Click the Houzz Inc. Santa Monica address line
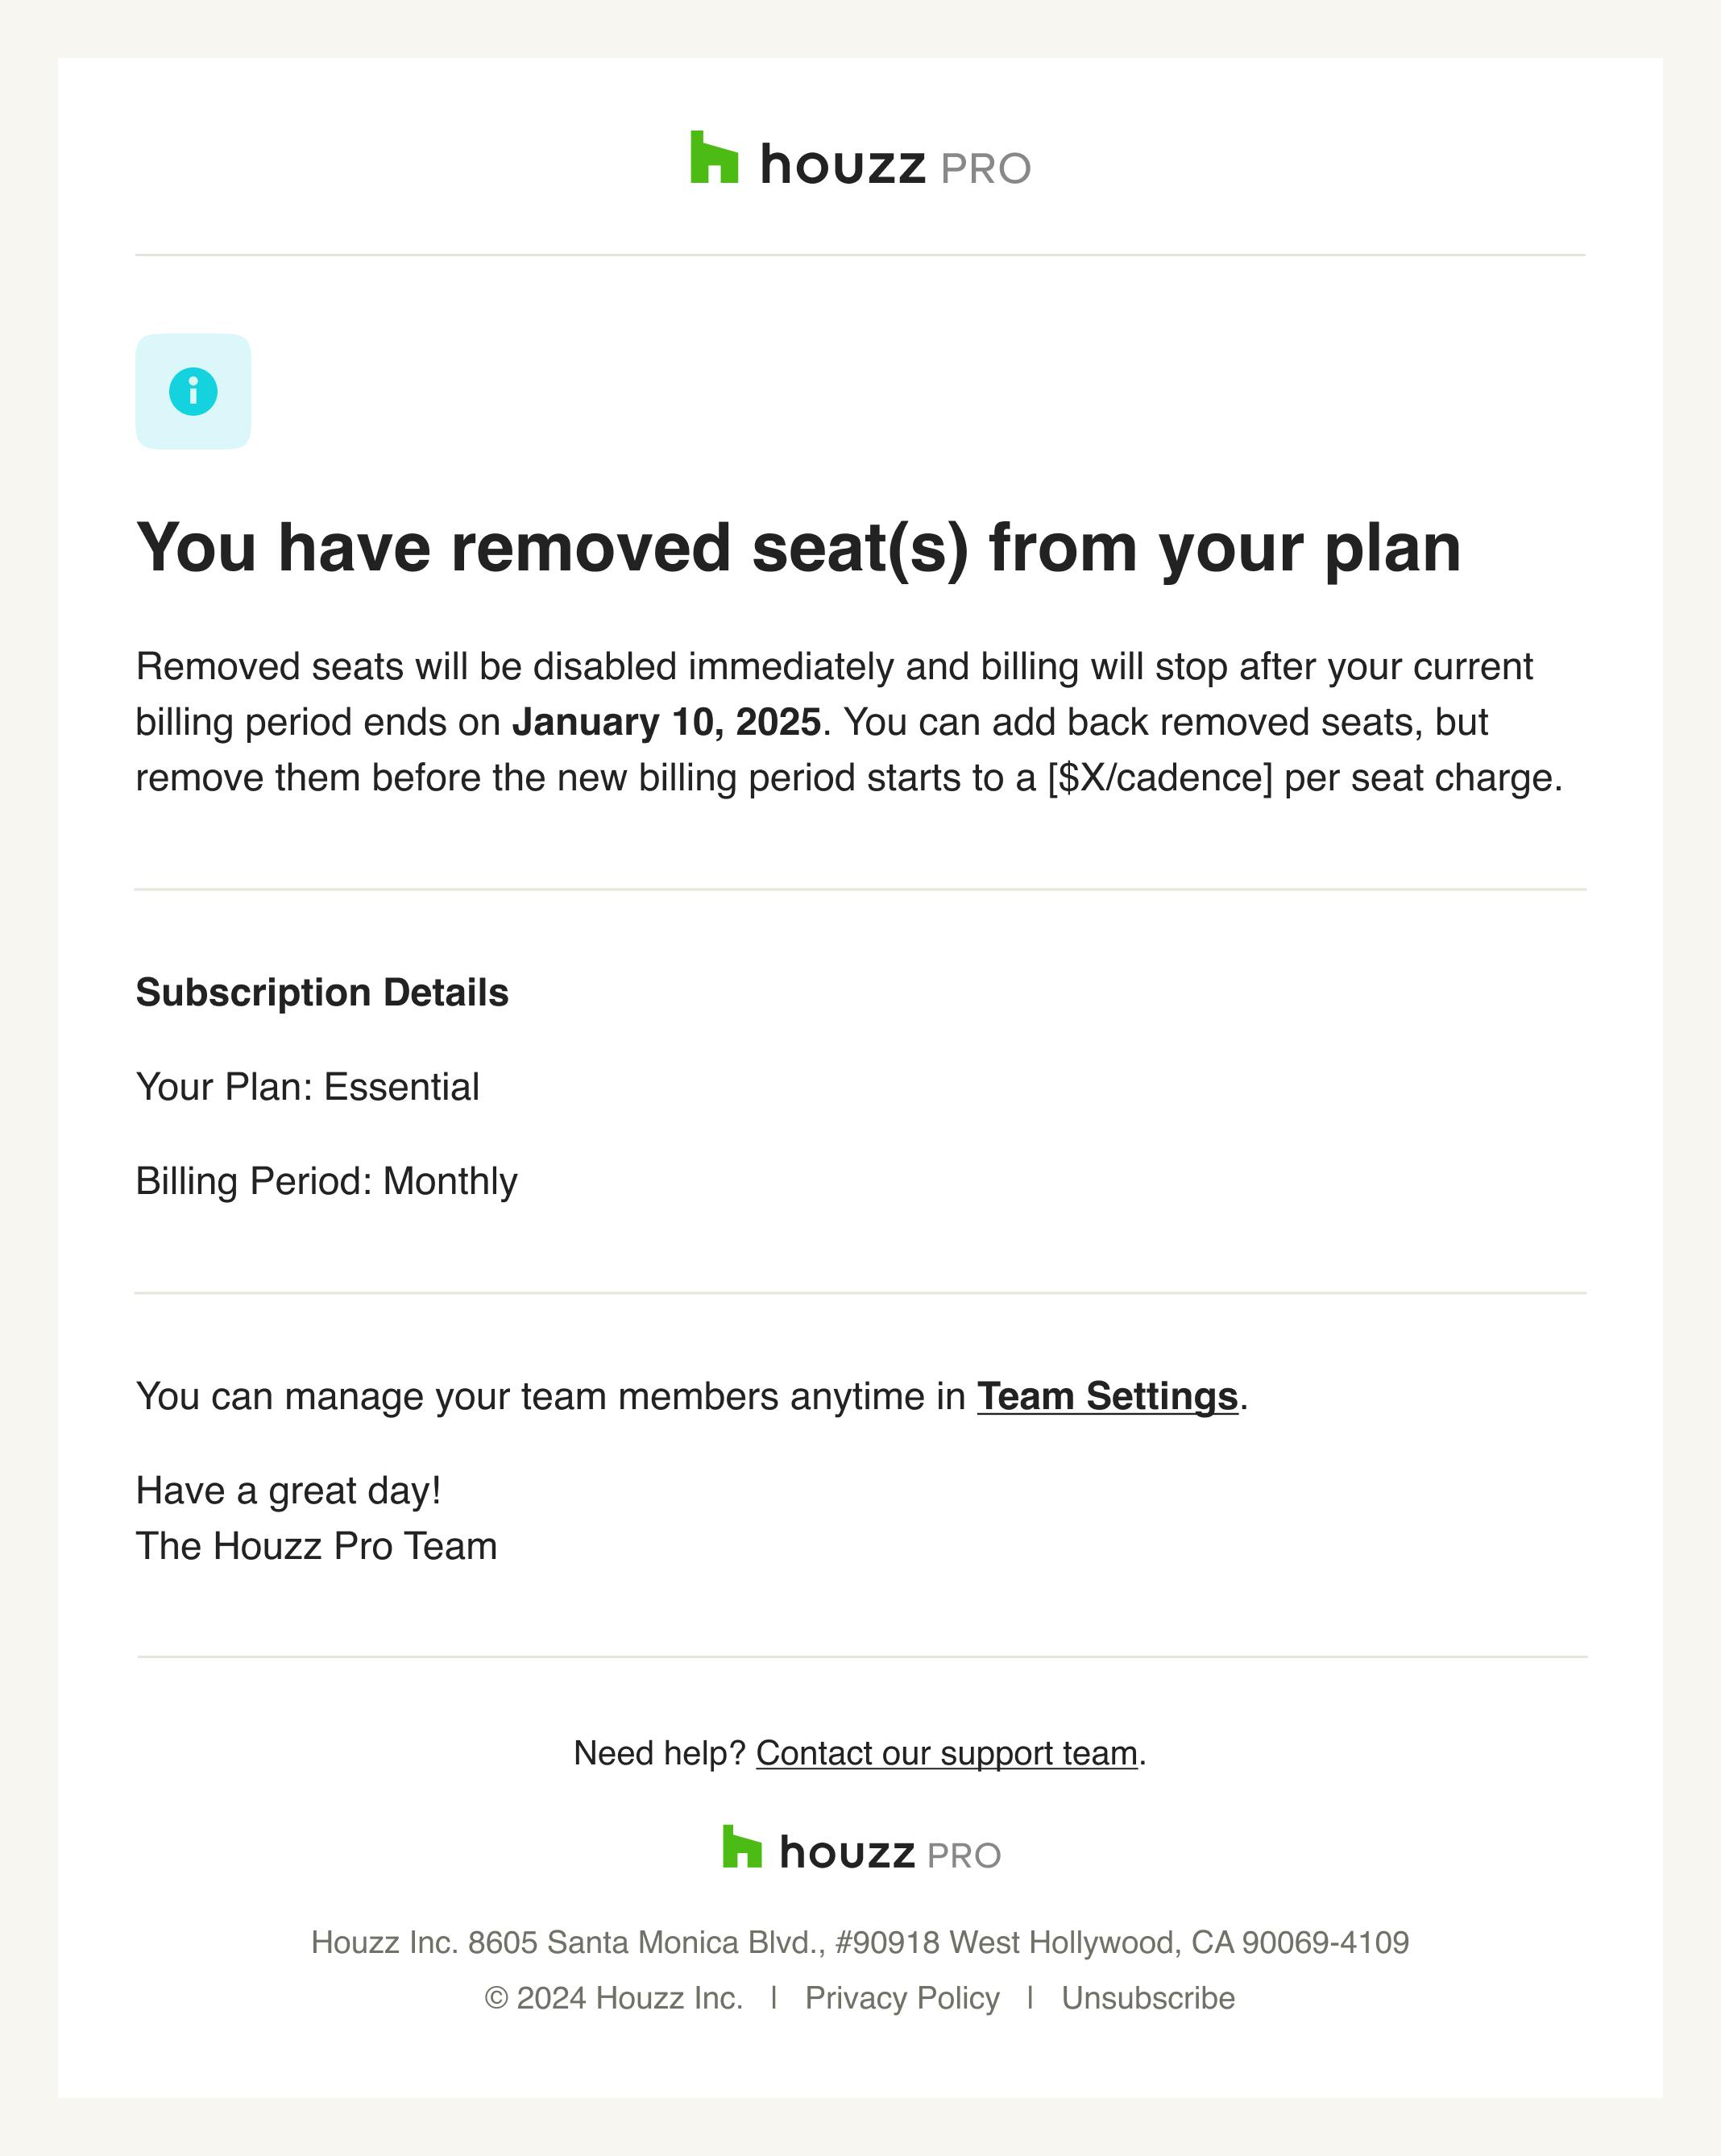The image size is (1721, 2156). 860,1942
